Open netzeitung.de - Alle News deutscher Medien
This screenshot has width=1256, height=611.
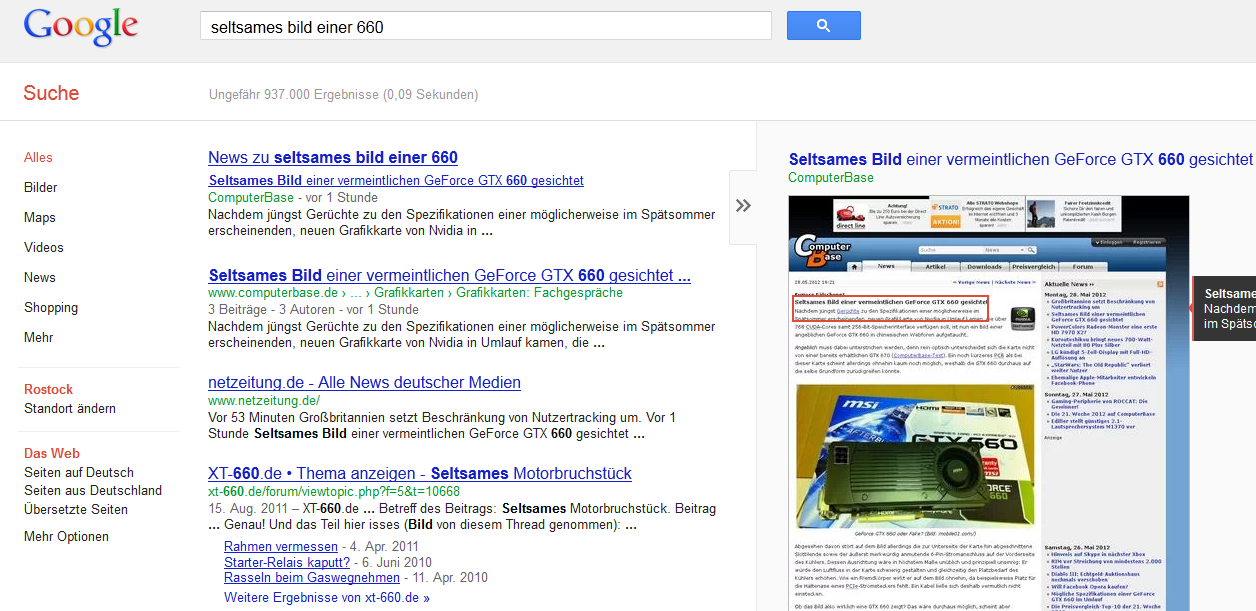point(364,382)
